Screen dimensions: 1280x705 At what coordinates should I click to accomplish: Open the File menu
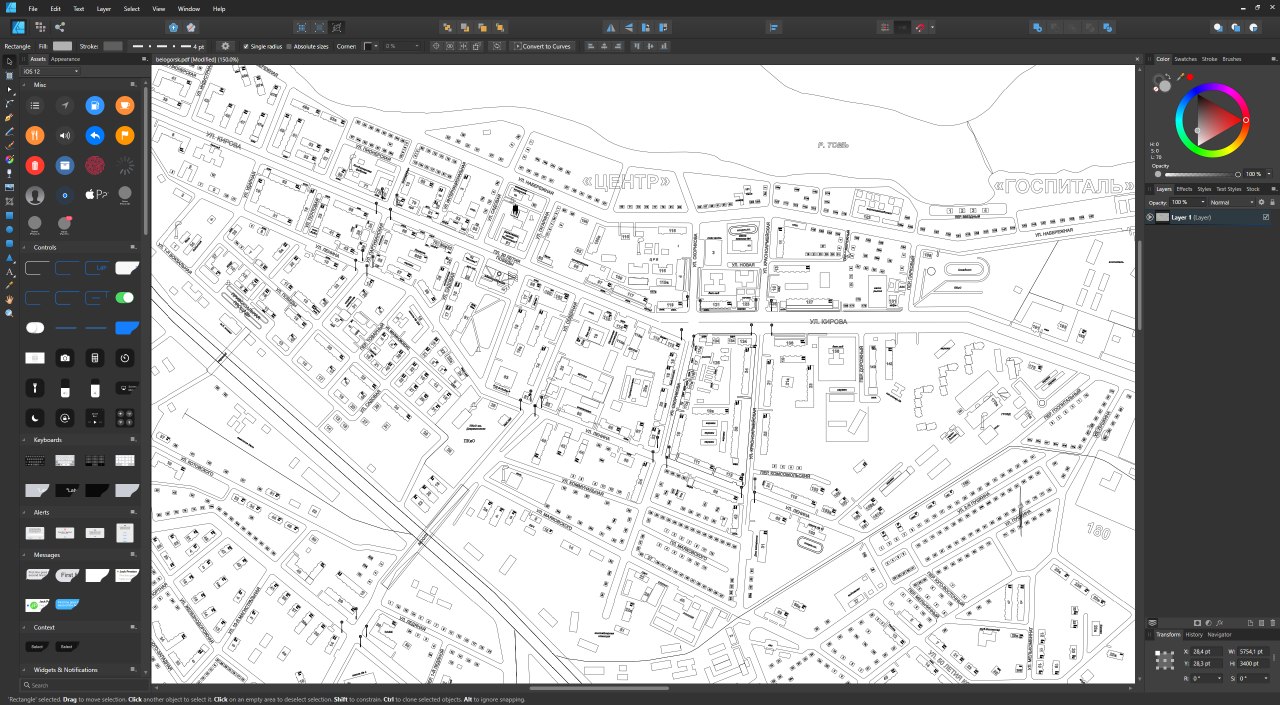(33, 8)
